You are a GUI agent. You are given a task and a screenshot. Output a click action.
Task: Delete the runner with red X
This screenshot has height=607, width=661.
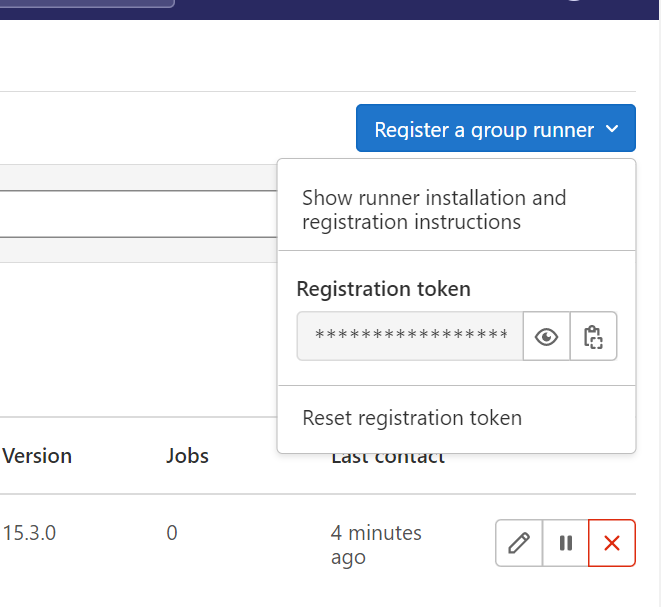point(612,543)
